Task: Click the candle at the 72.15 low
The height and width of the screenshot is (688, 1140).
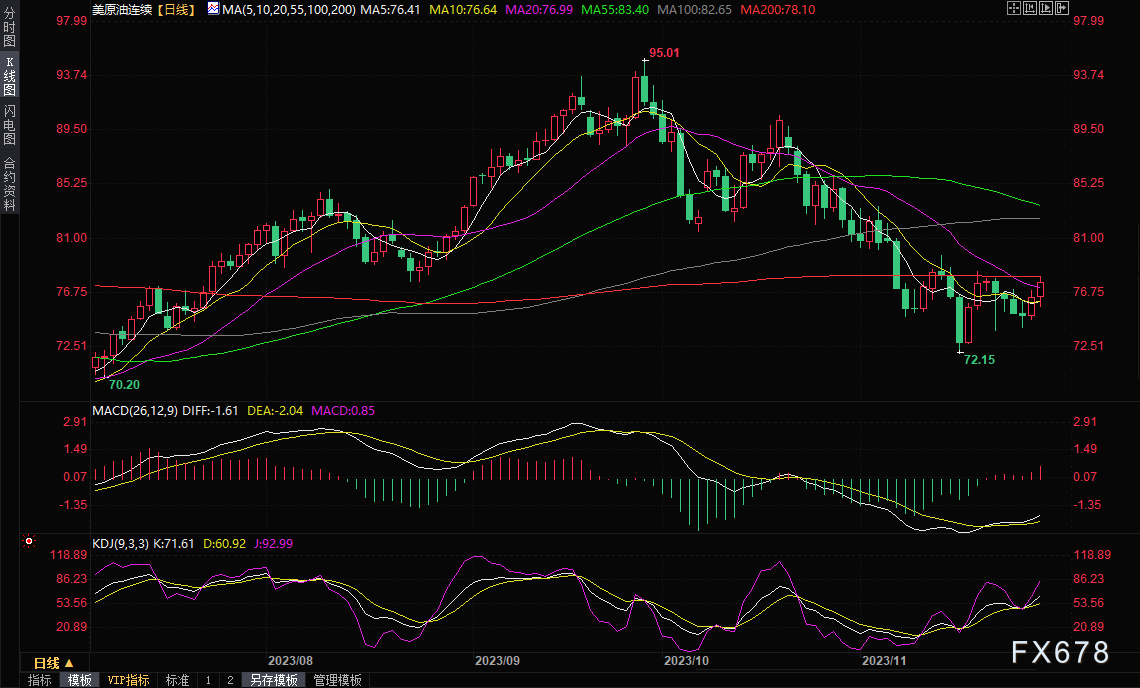Action: (960, 320)
